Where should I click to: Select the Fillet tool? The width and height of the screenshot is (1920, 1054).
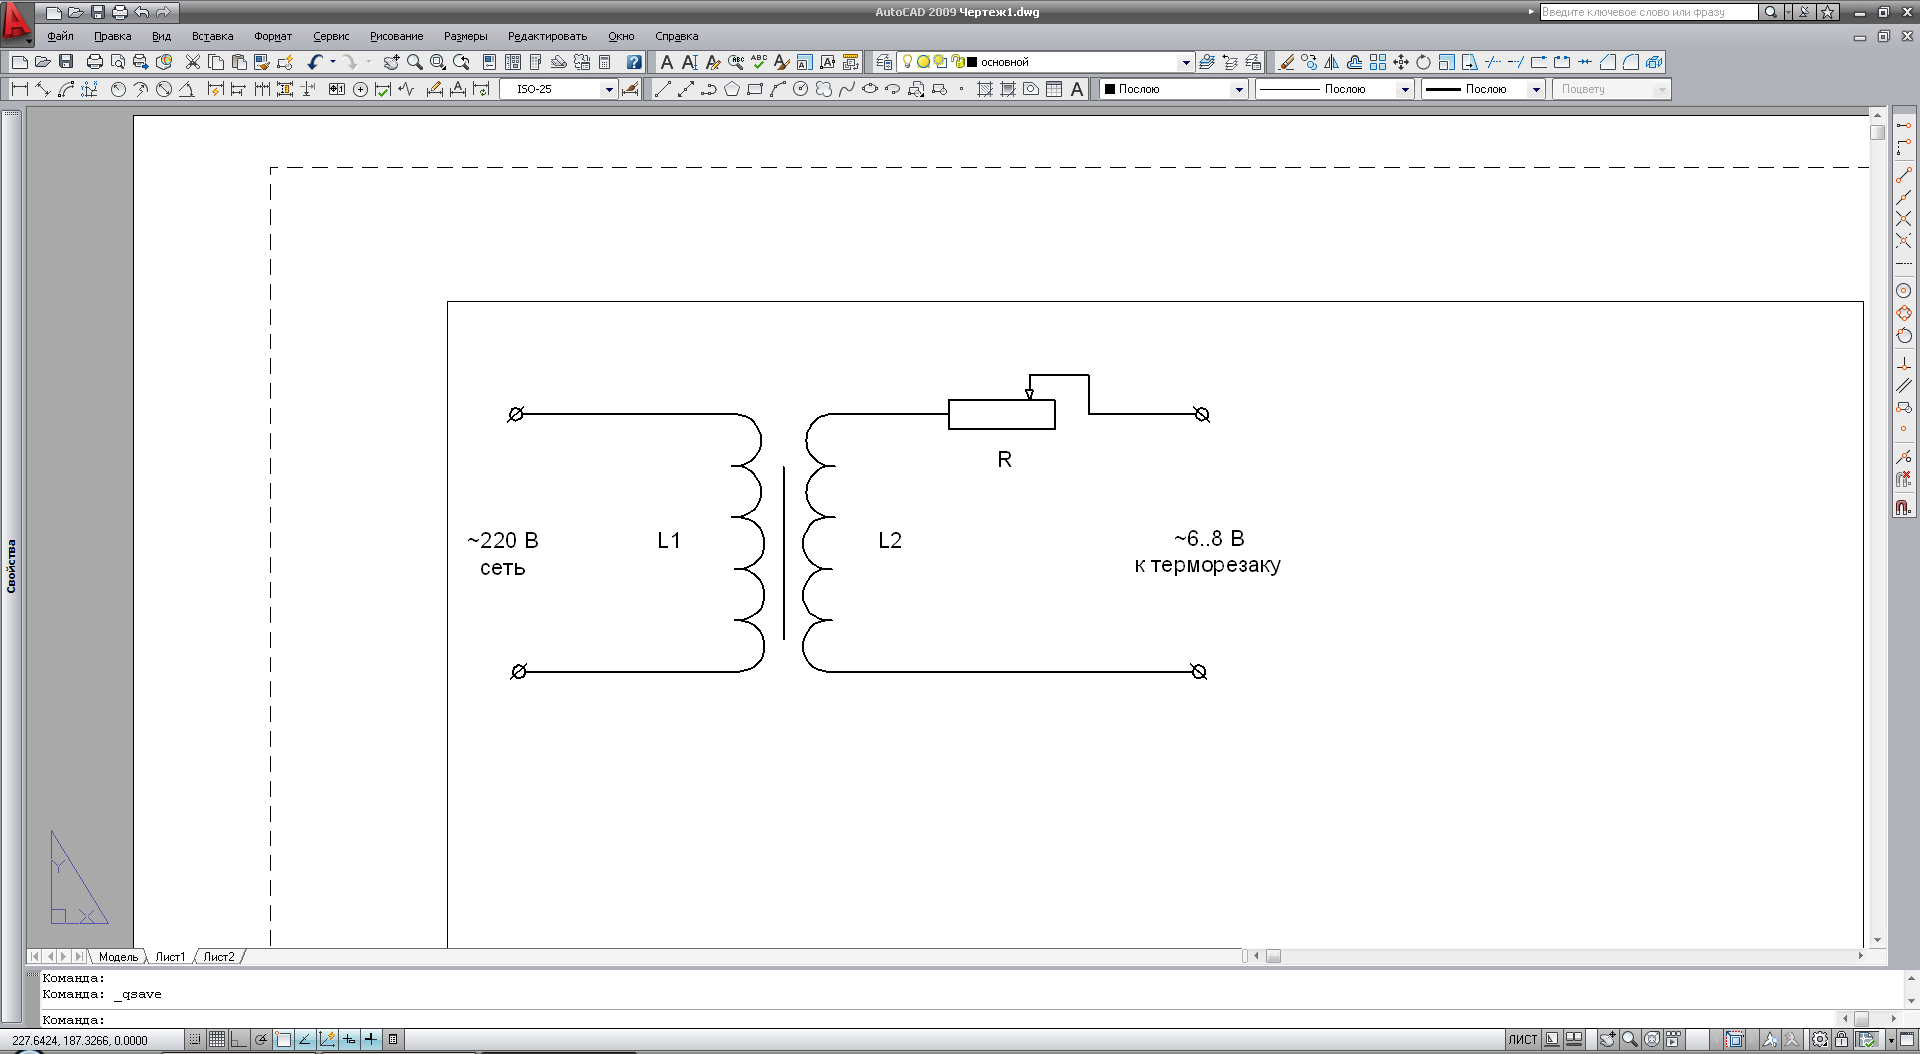click(1631, 62)
